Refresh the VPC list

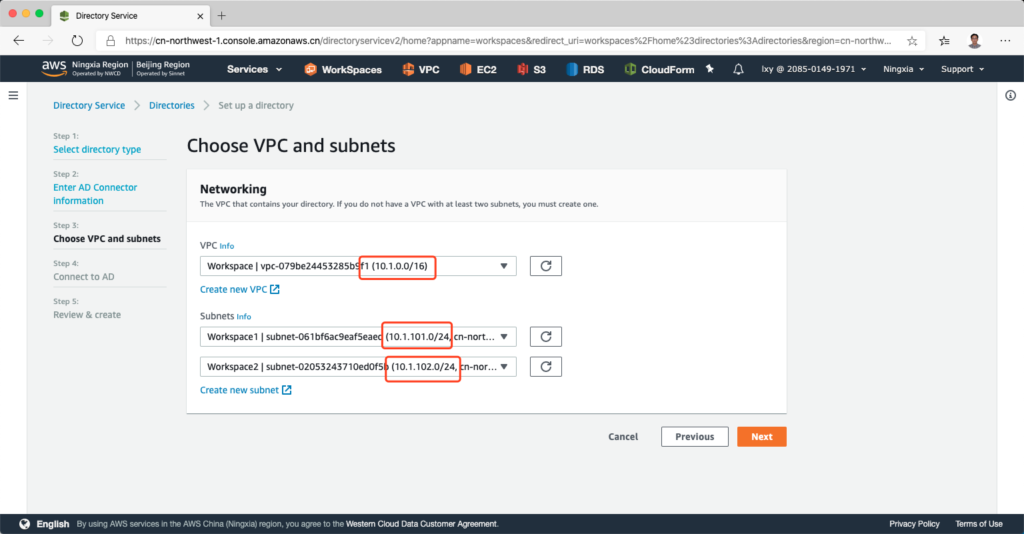(x=545, y=266)
